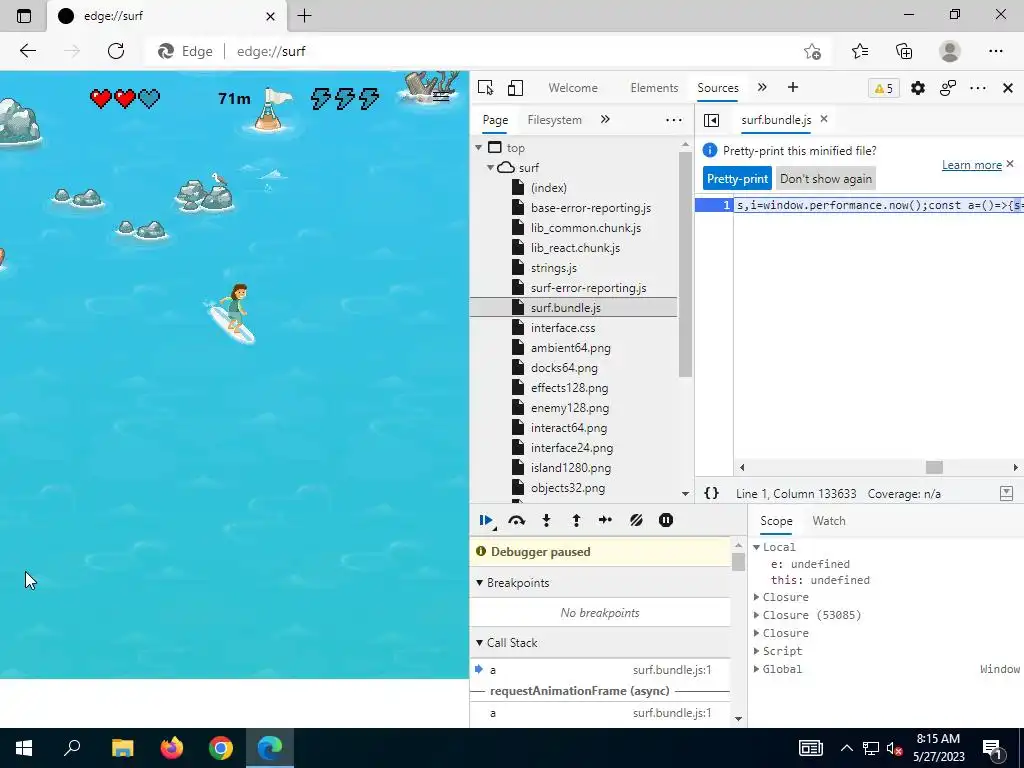
Task: Add a new tool tab with plus icon
Action: pos(793,88)
